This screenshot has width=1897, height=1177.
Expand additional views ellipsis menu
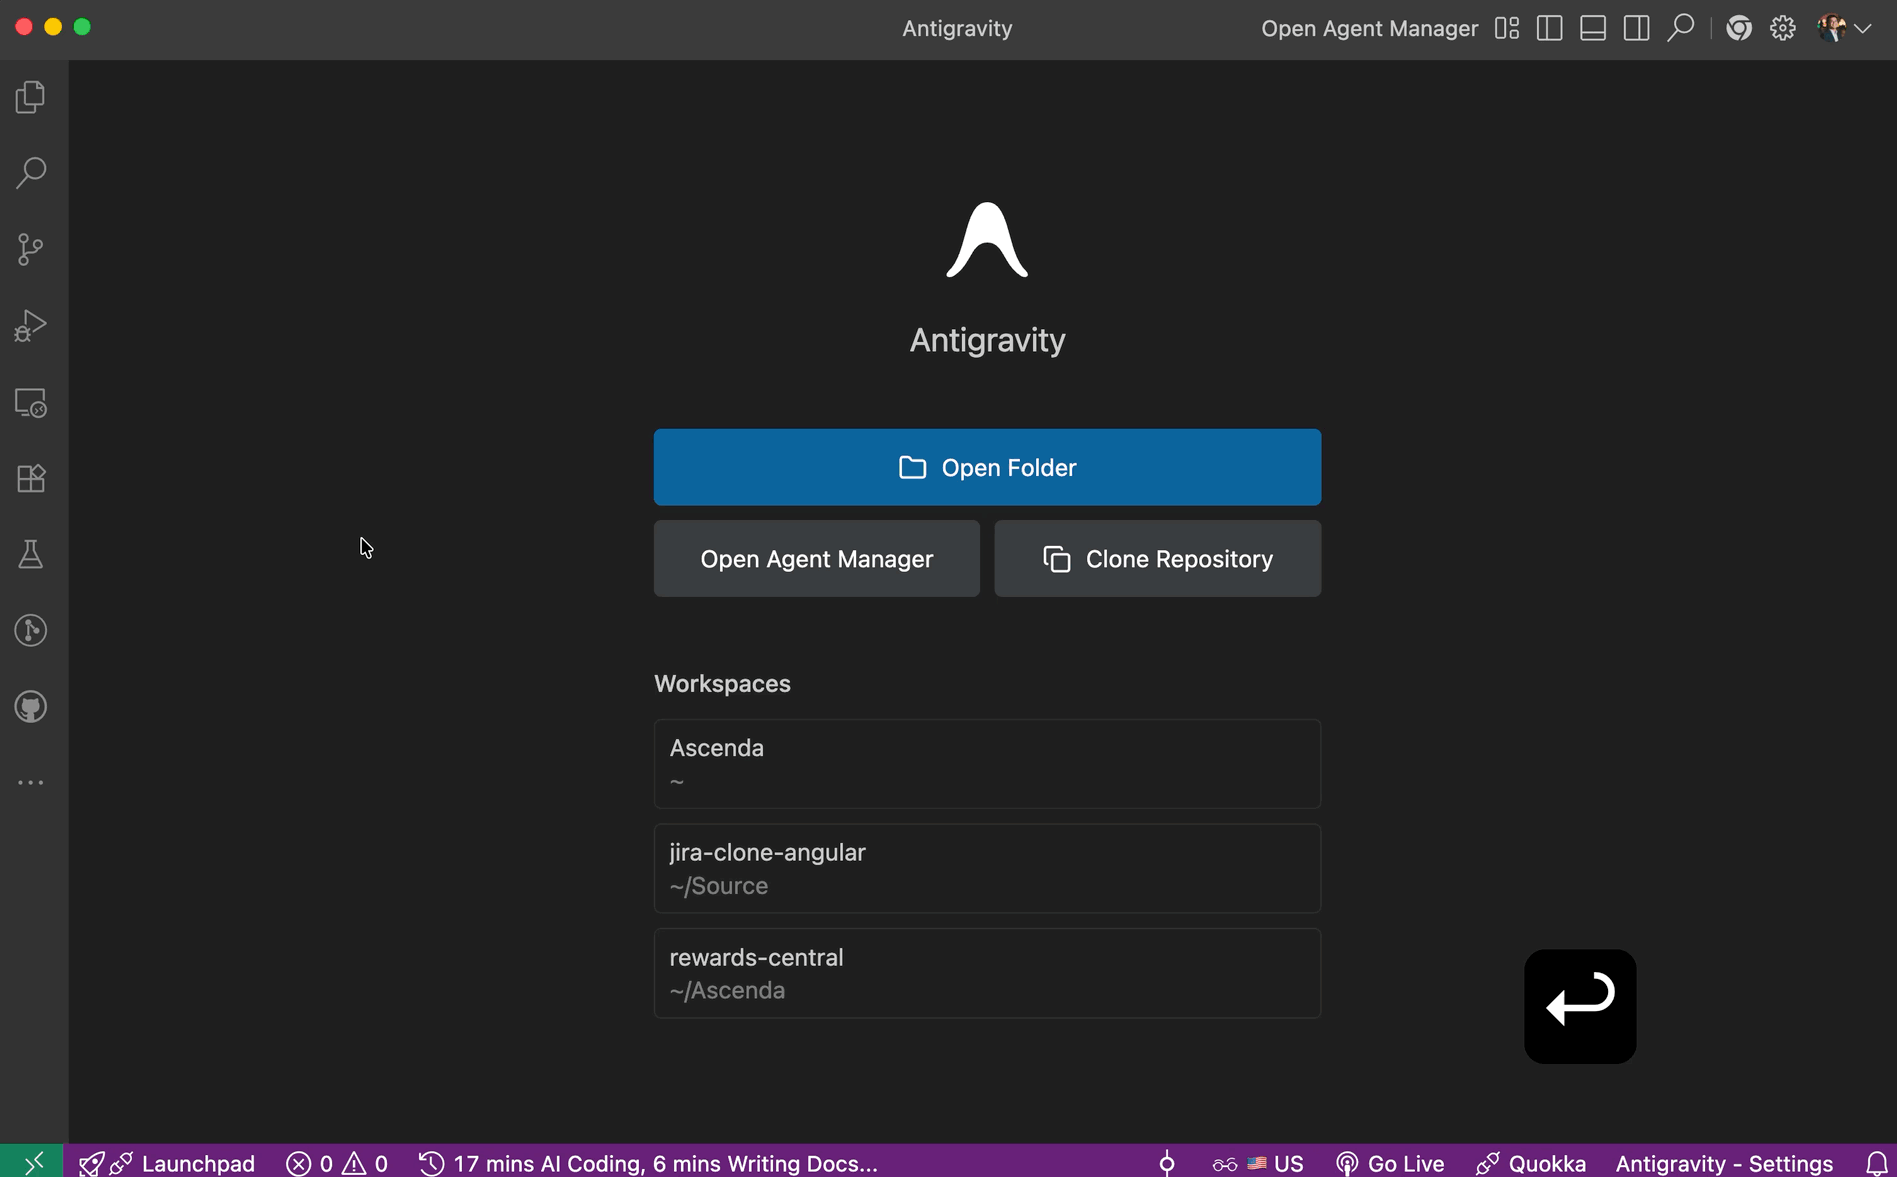pyautogui.click(x=31, y=783)
